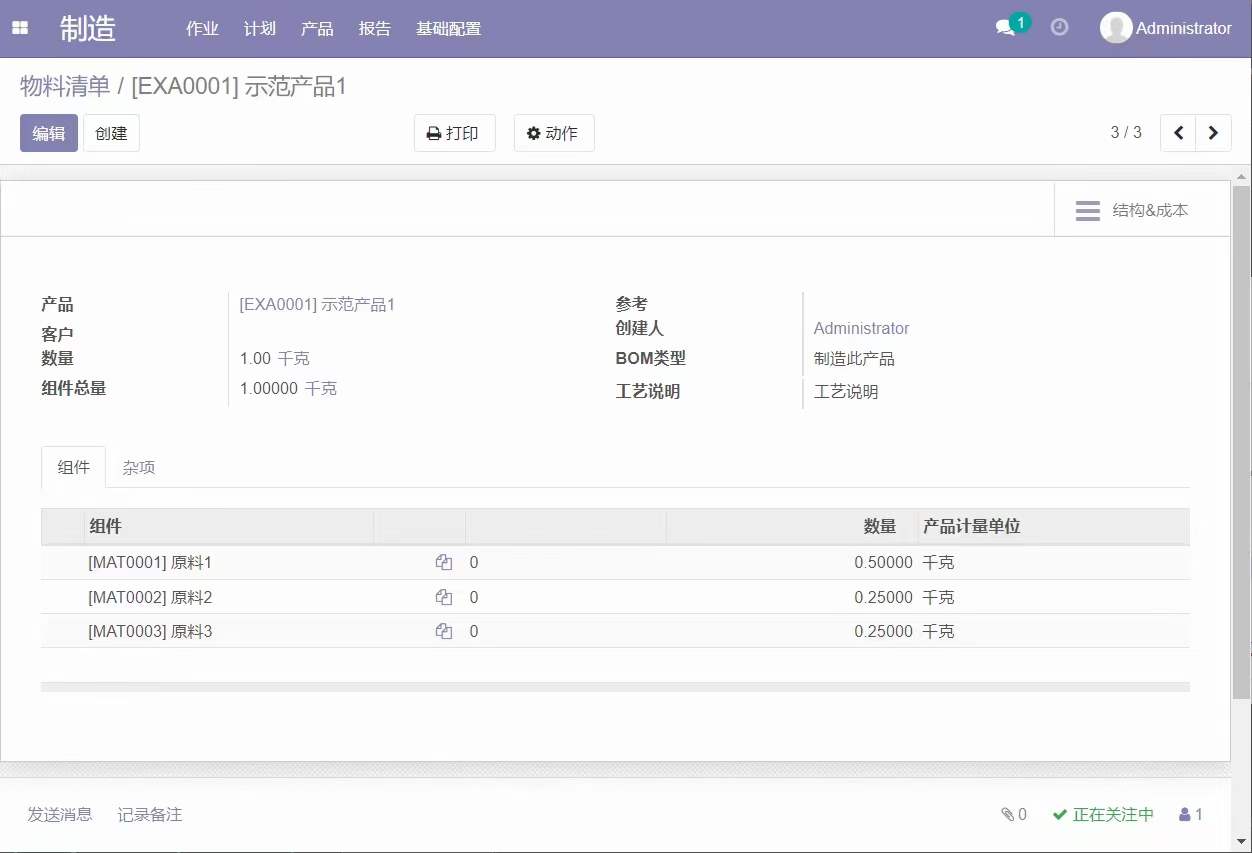This screenshot has height=853, width=1252.
Task: Click copy icon in MAT0003 row
Action: click(x=444, y=632)
